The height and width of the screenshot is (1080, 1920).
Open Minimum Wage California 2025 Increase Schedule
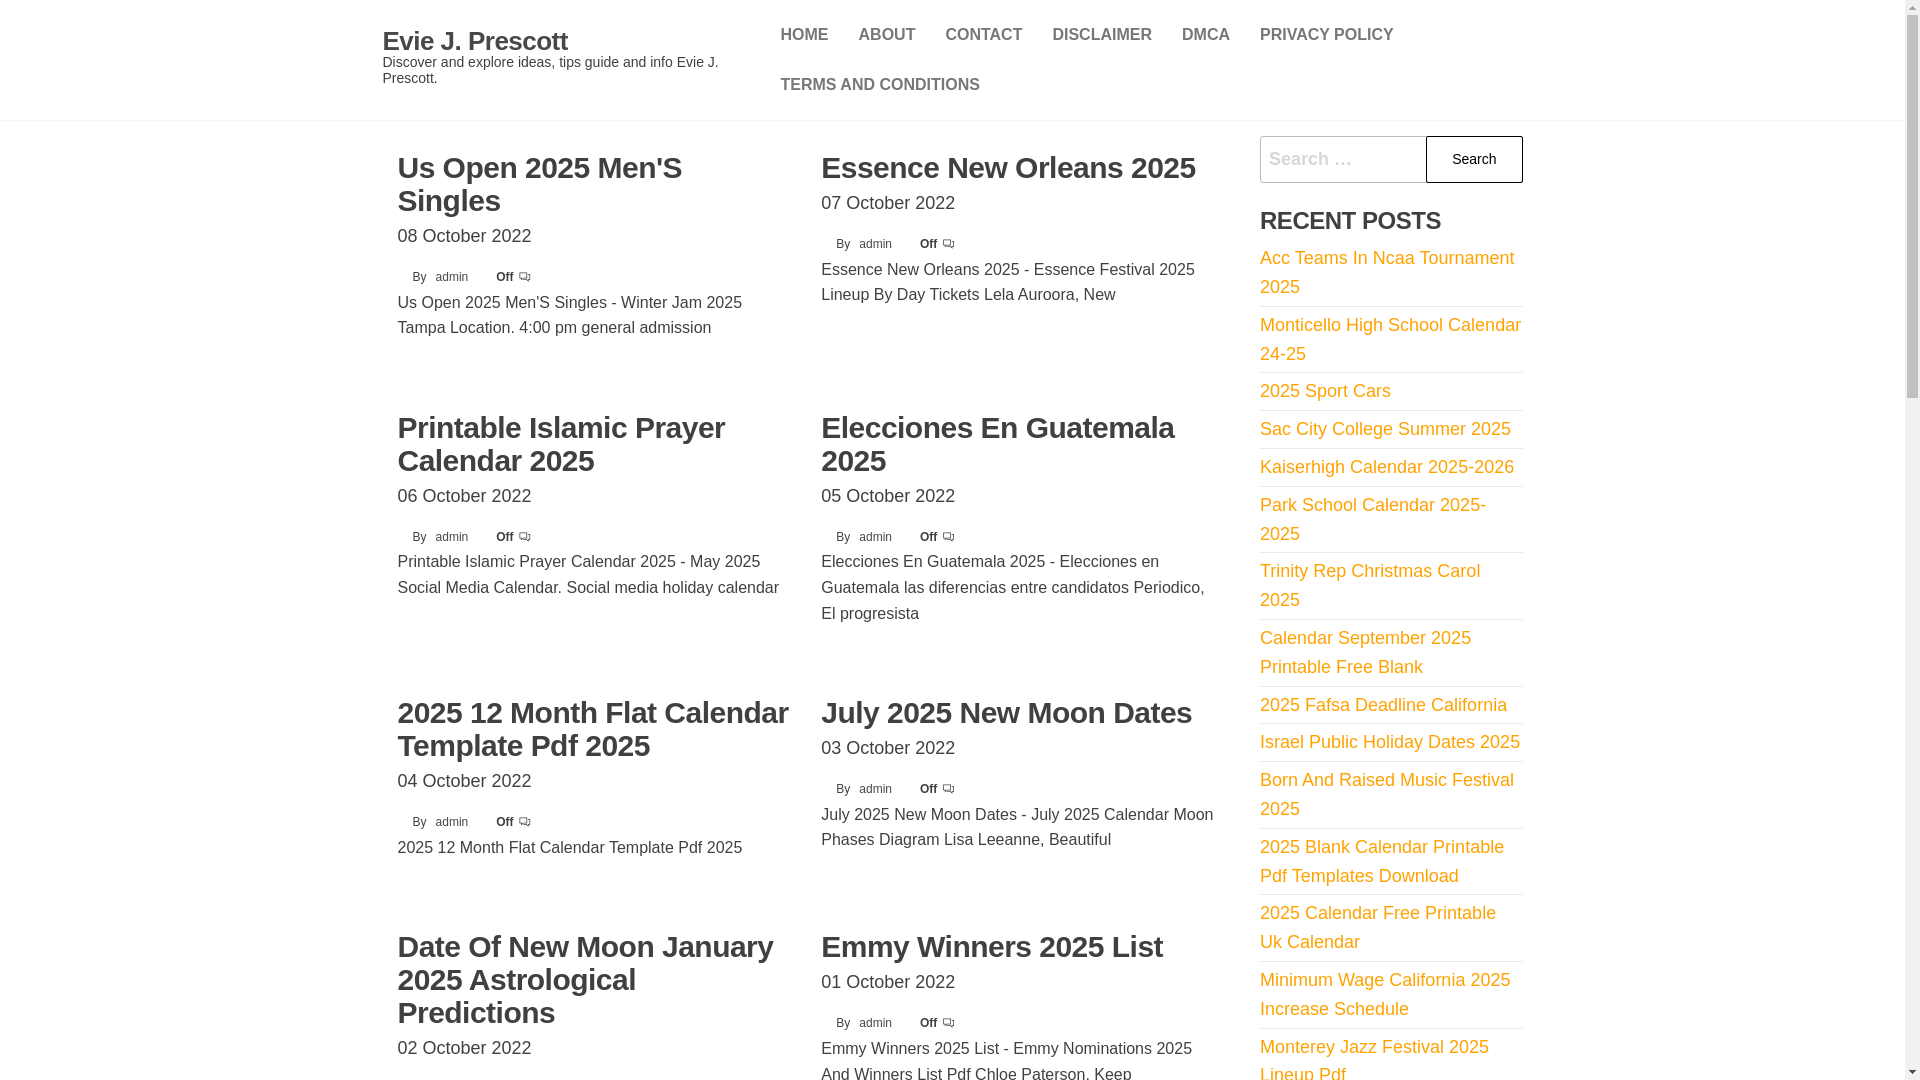[x=1384, y=994]
